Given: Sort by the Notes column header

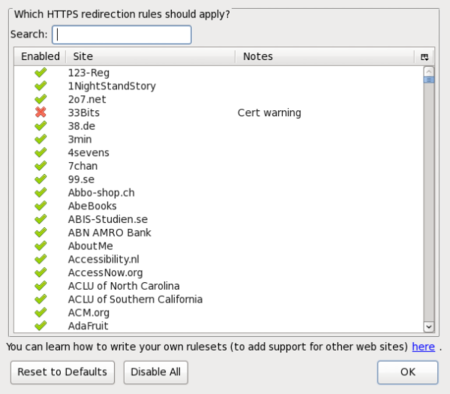Looking at the screenshot, I should [x=325, y=56].
